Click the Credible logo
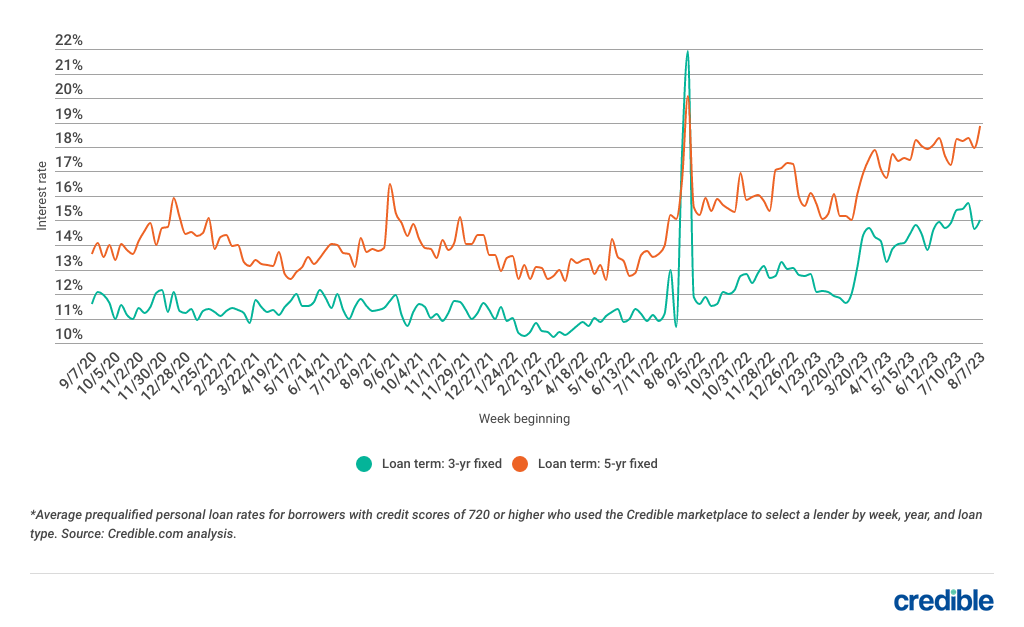 (943, 600)
